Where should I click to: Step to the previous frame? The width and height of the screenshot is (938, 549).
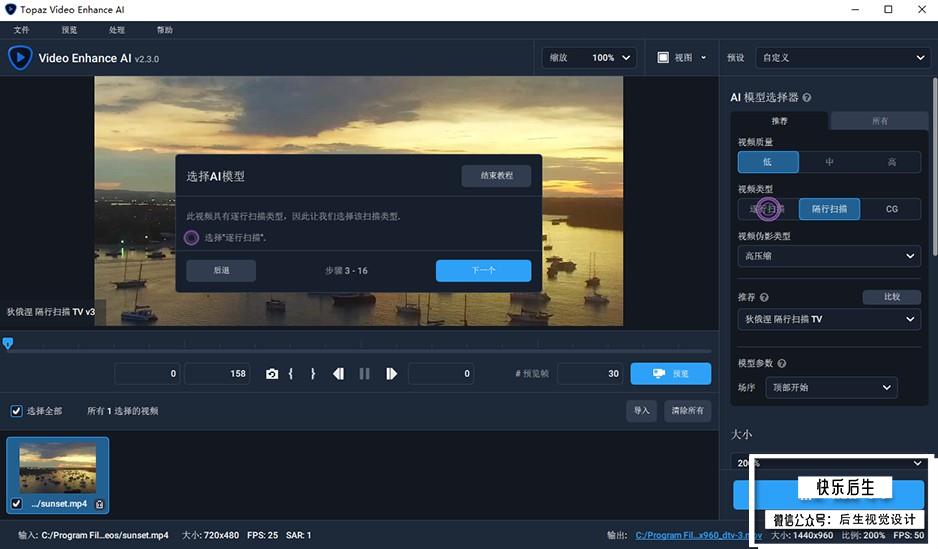(x=339, y=374)
